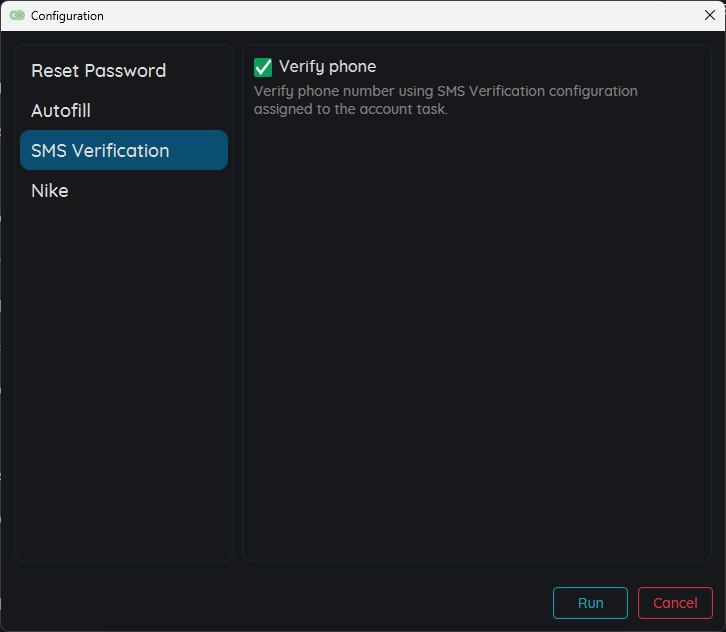
Task: Click the Verify phone label text
Action: tap(327, 67)
